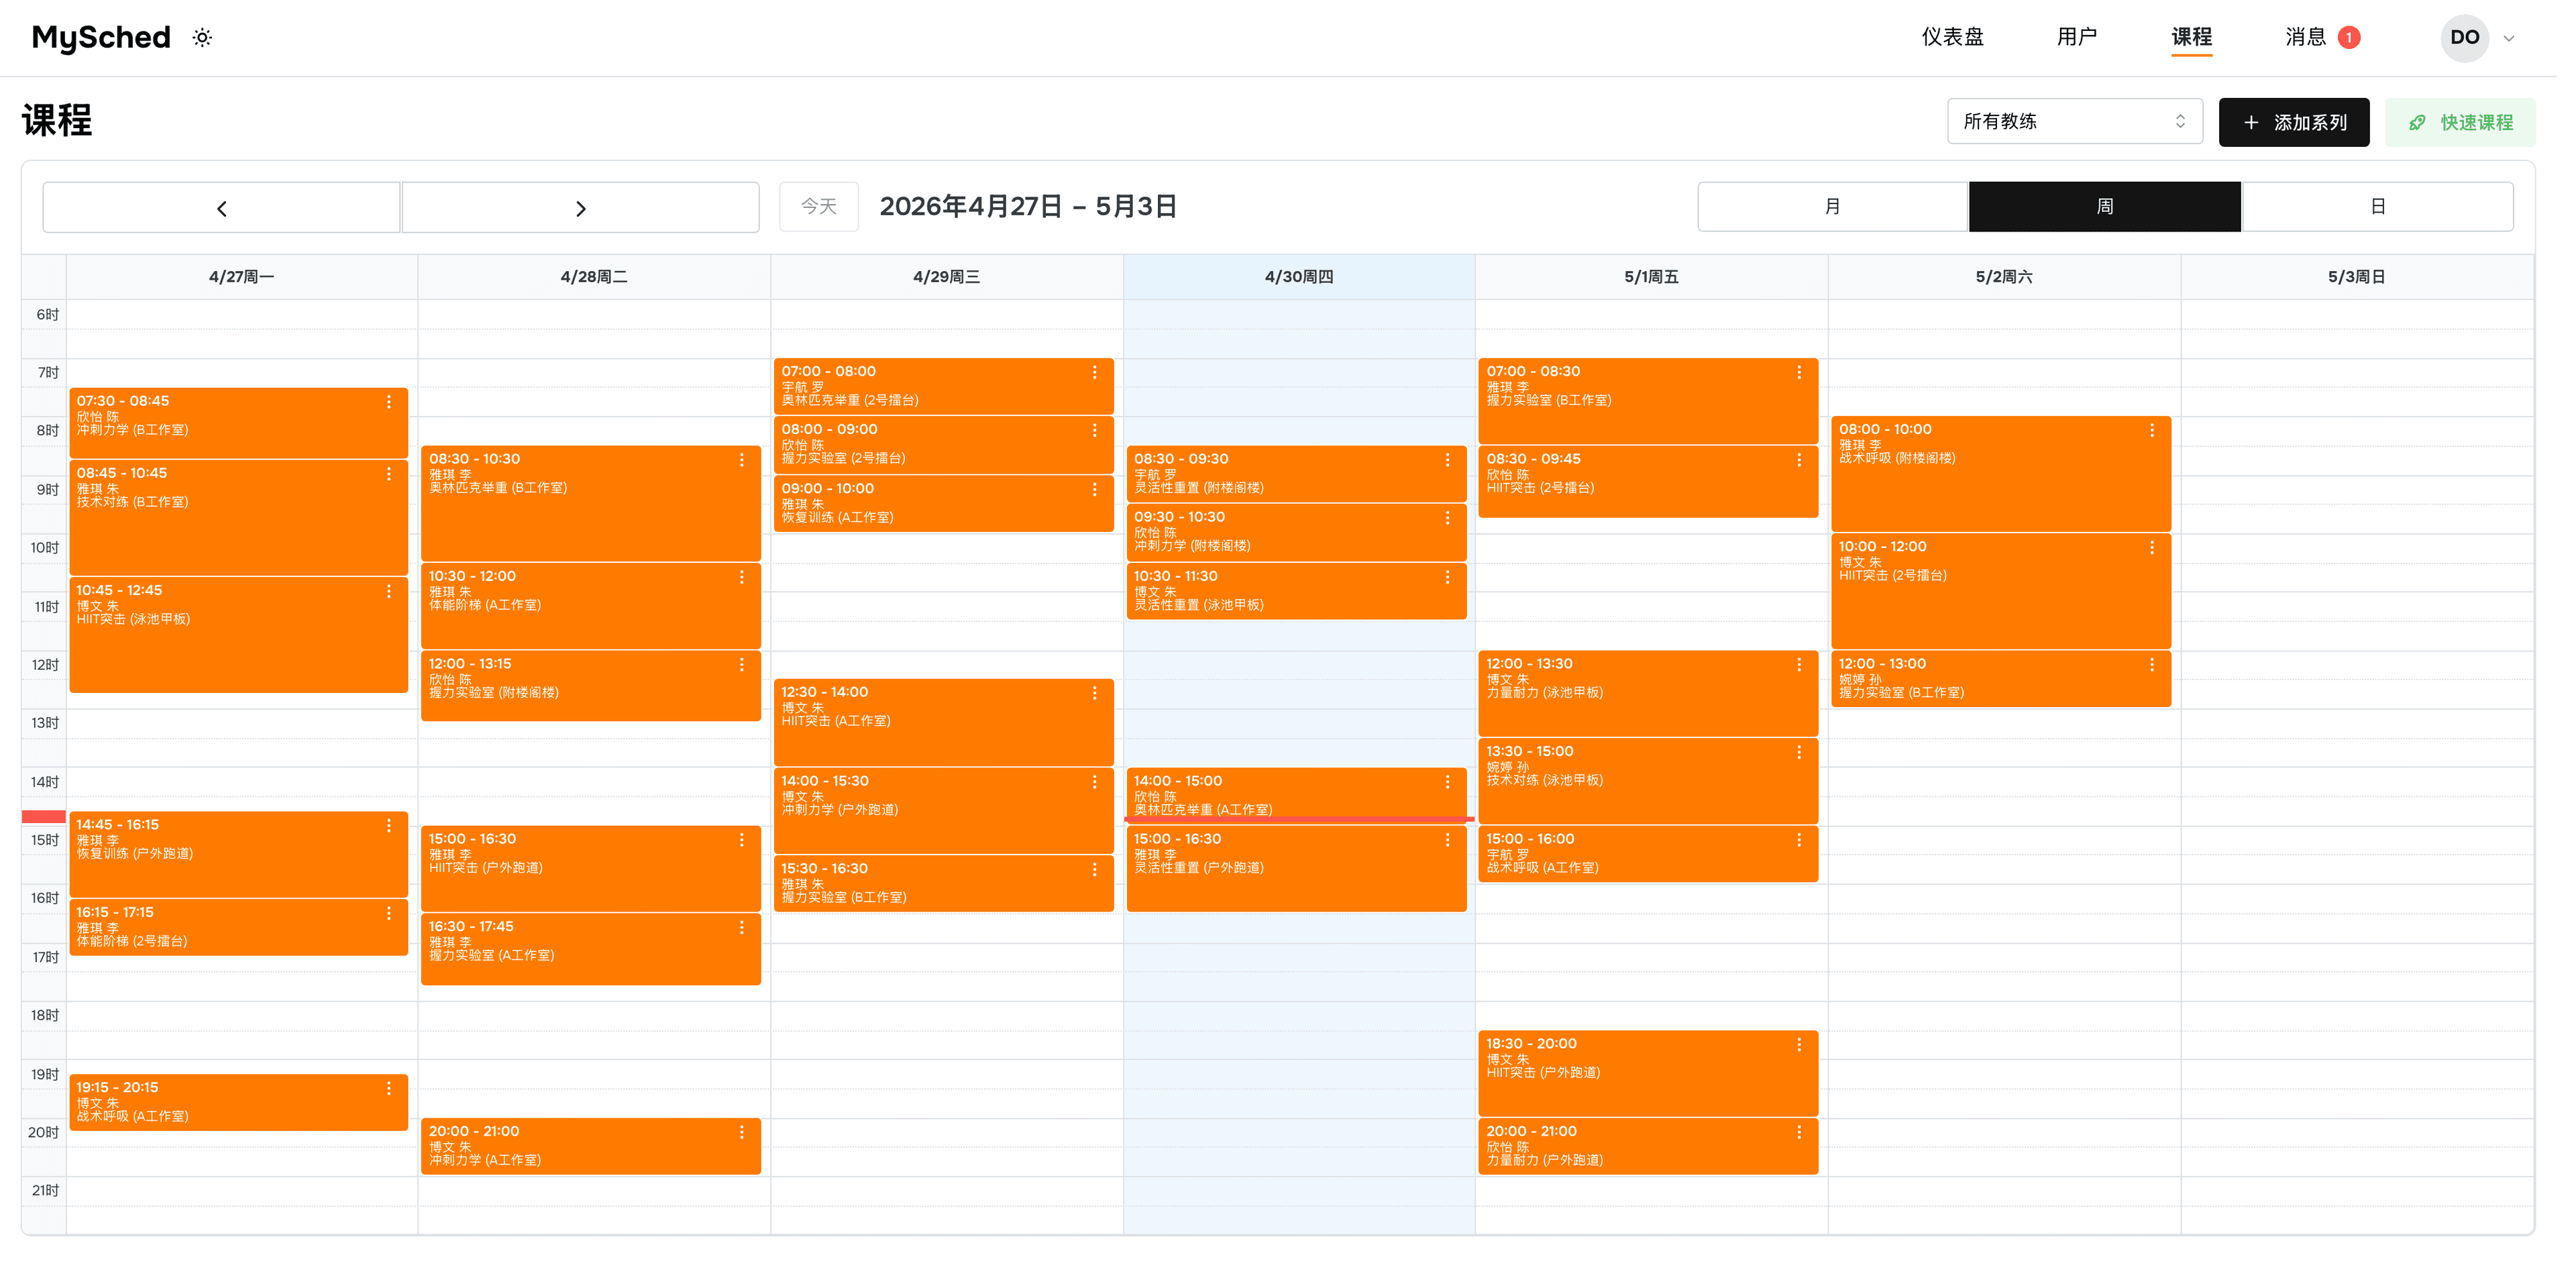The width and height of the screenshot is (2576, 1288).
Task: Click the 5/3周日 column header
Action: [x=2356, y=277]
